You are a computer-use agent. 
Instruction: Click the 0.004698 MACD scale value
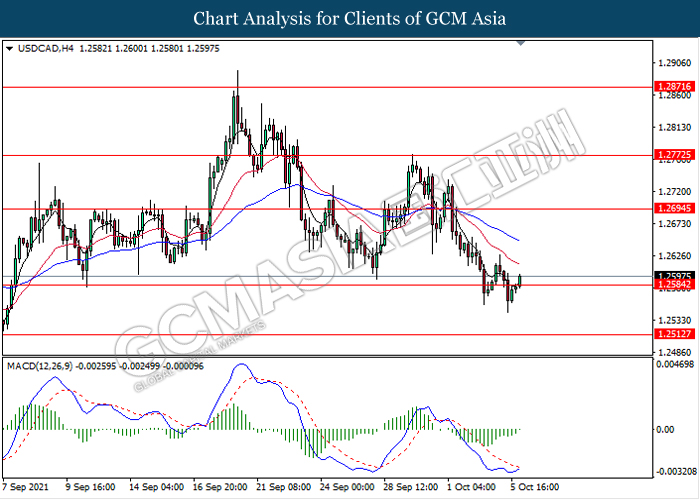click(675, 364)
